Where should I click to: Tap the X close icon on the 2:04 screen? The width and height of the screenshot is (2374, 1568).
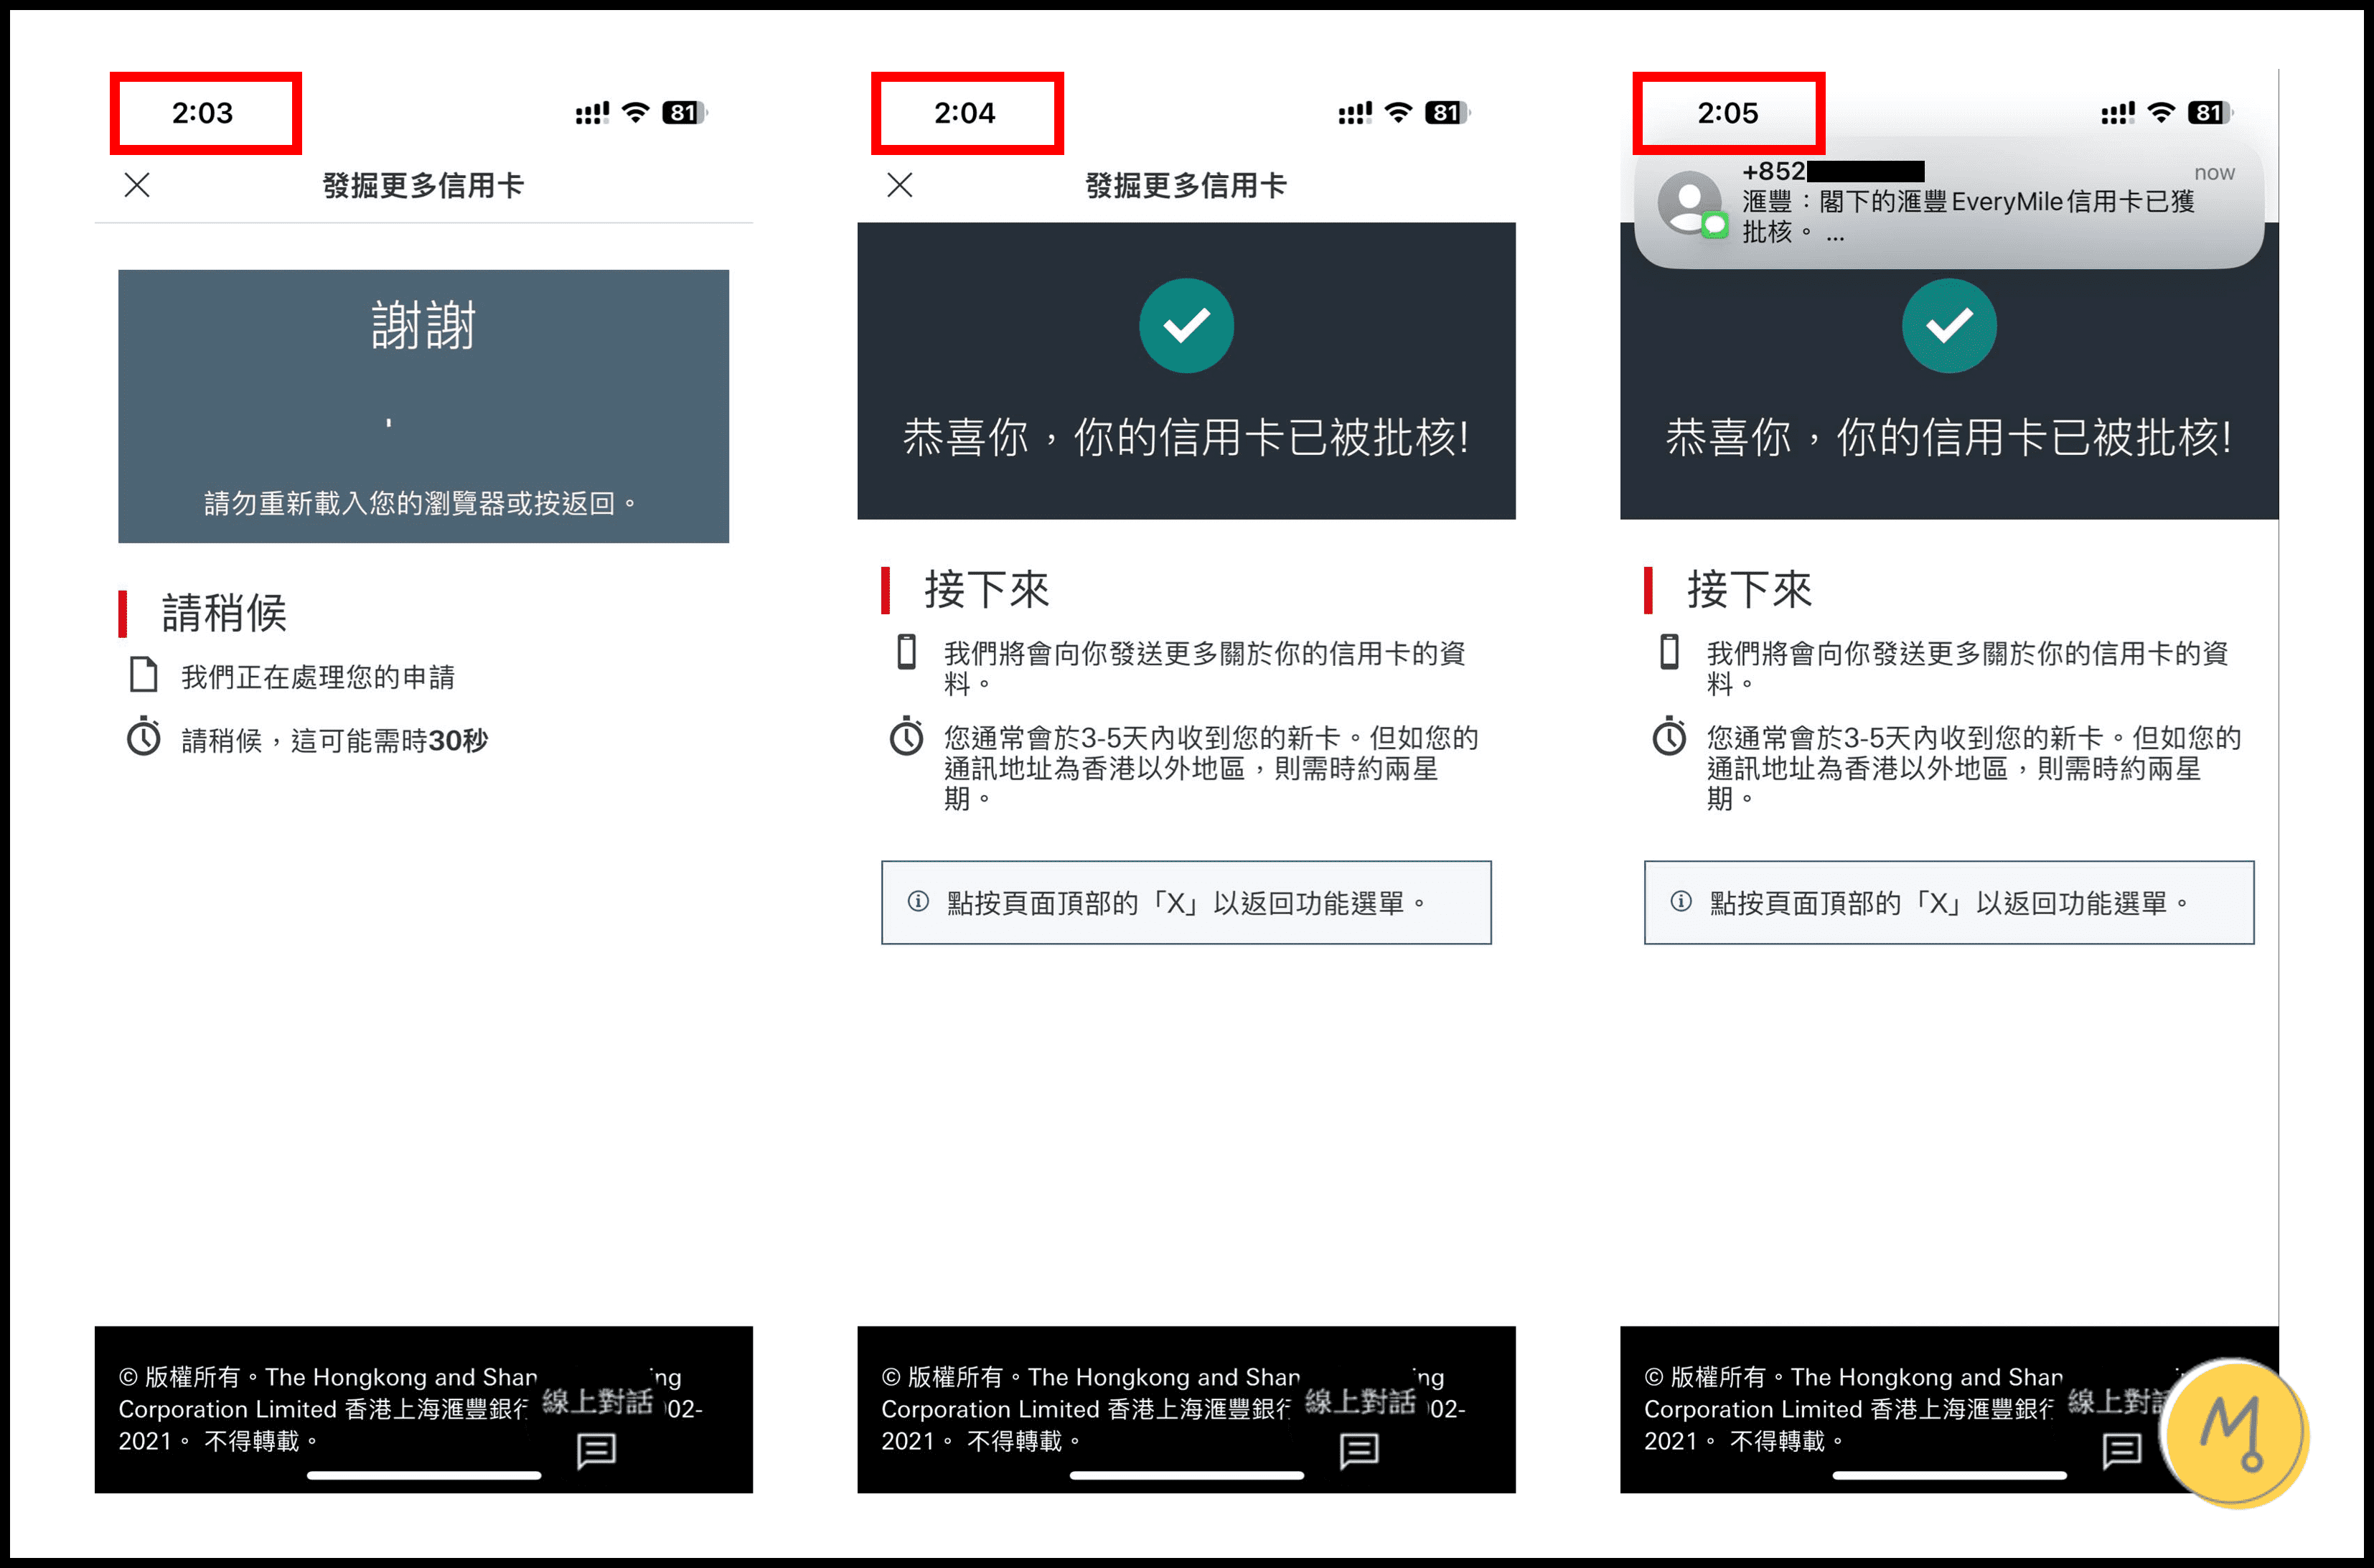(x=900, y=185)
